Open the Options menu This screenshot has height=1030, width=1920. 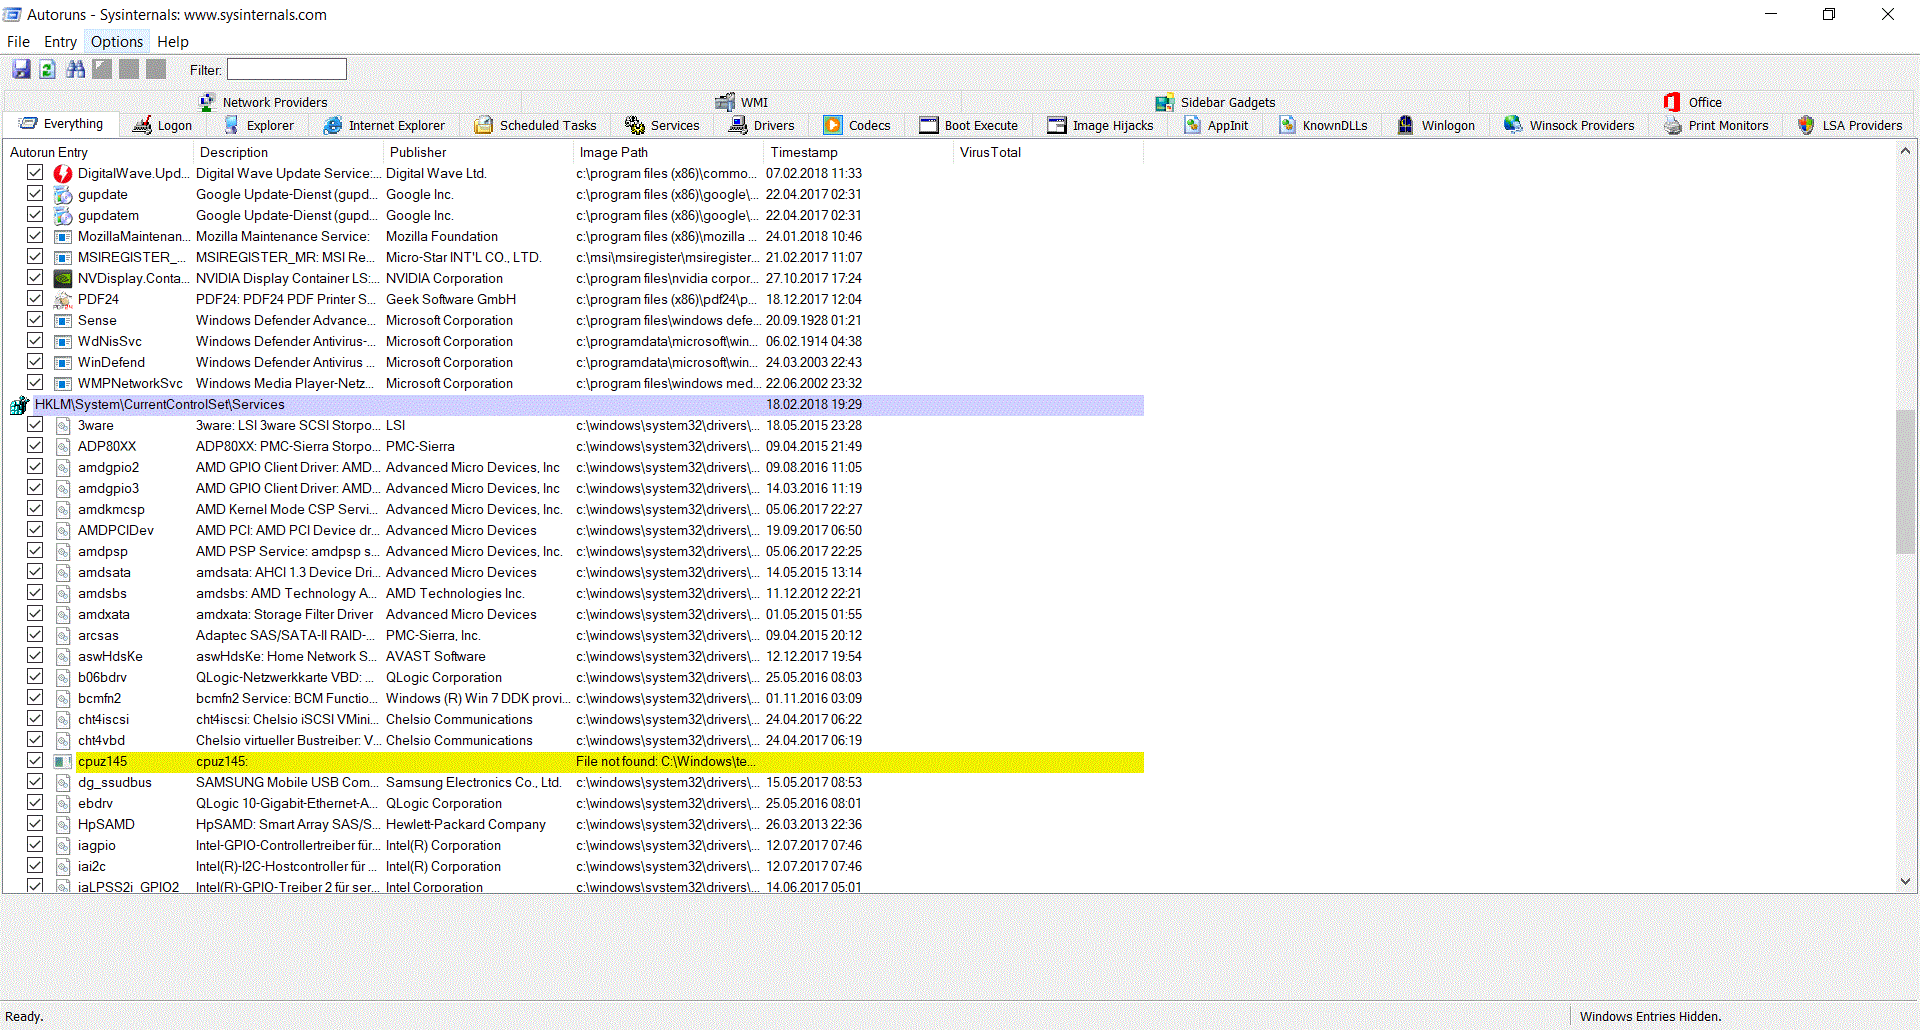(x=117, y=42)
